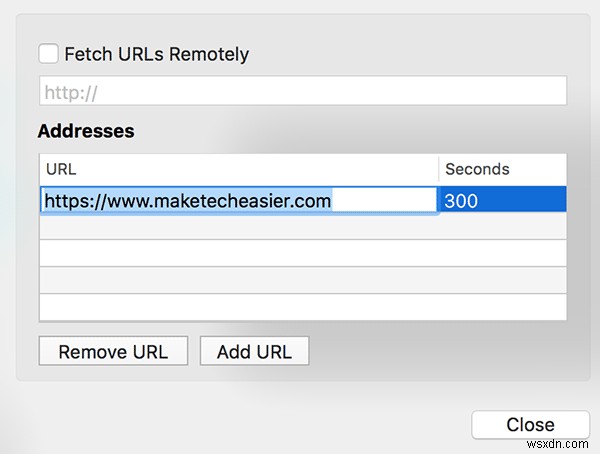600x454 pixels.
Task: Click the last empty URL row in the table
Action: [238, 306]
